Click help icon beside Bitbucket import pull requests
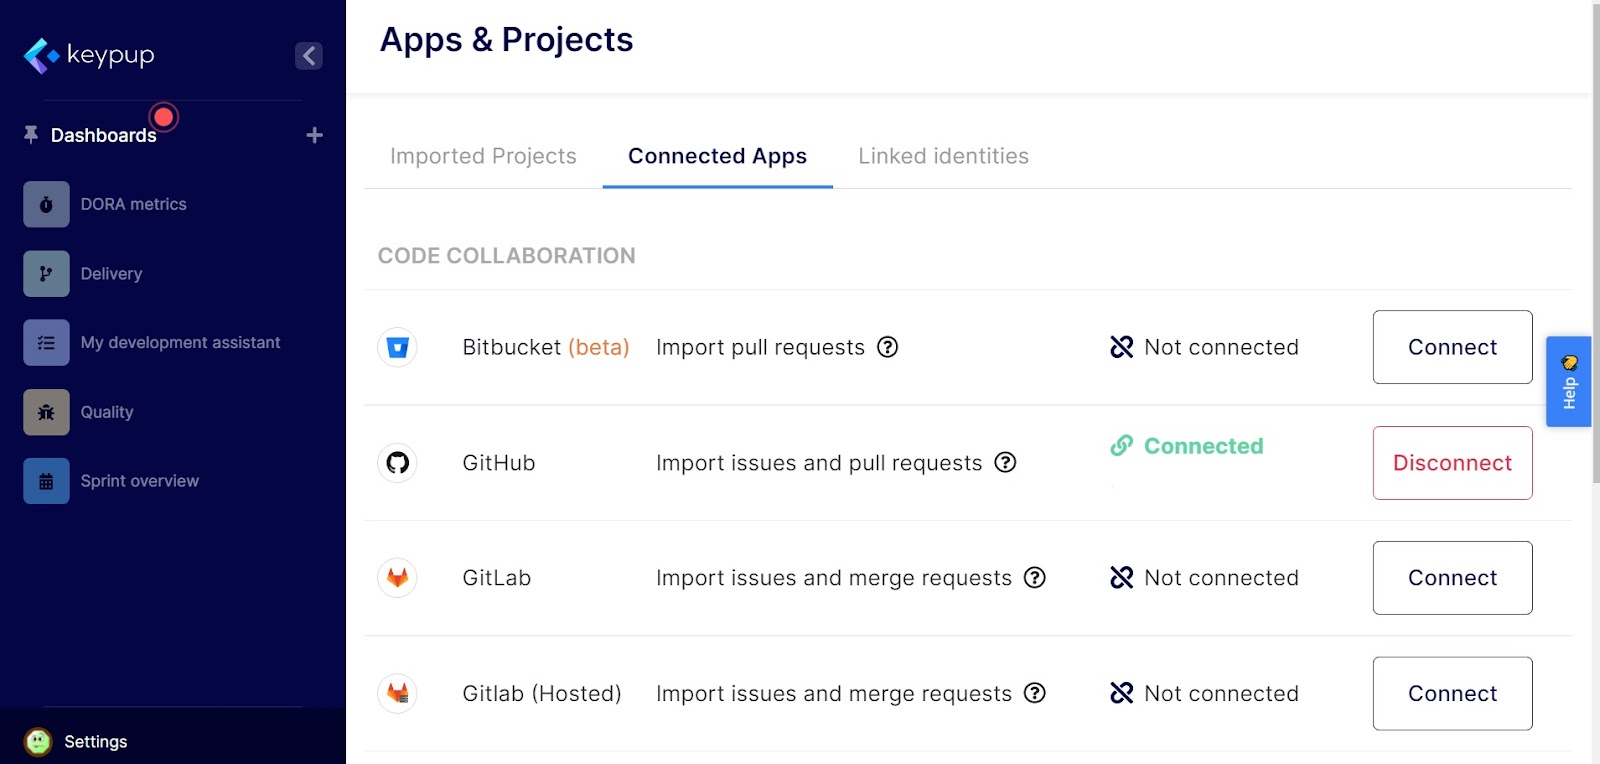The height and width of the screenshot is (764, 1600). tap(887, 347)
